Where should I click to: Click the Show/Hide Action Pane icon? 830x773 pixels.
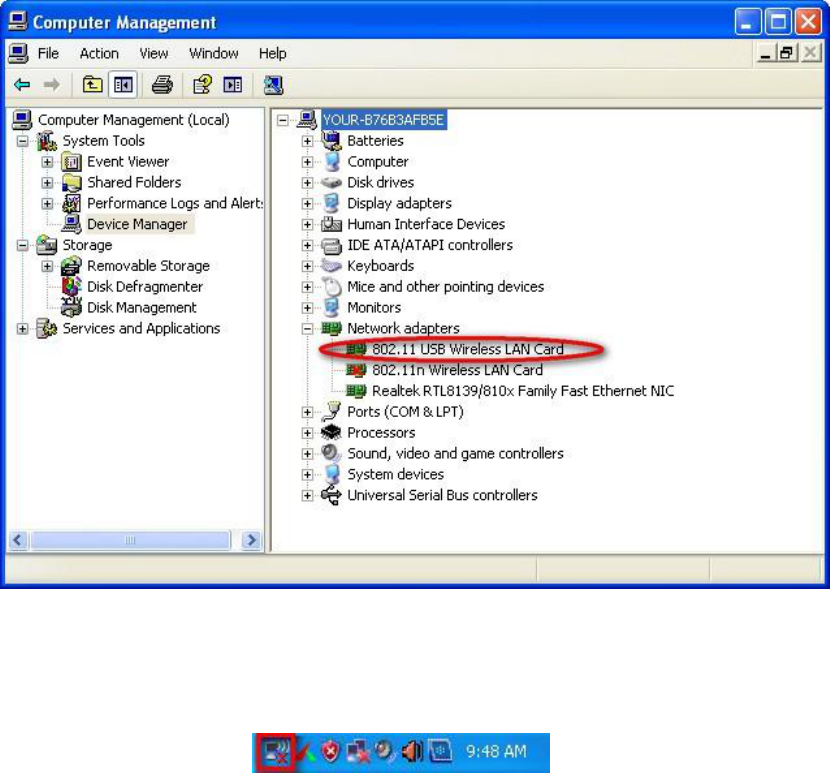point(233,85)
